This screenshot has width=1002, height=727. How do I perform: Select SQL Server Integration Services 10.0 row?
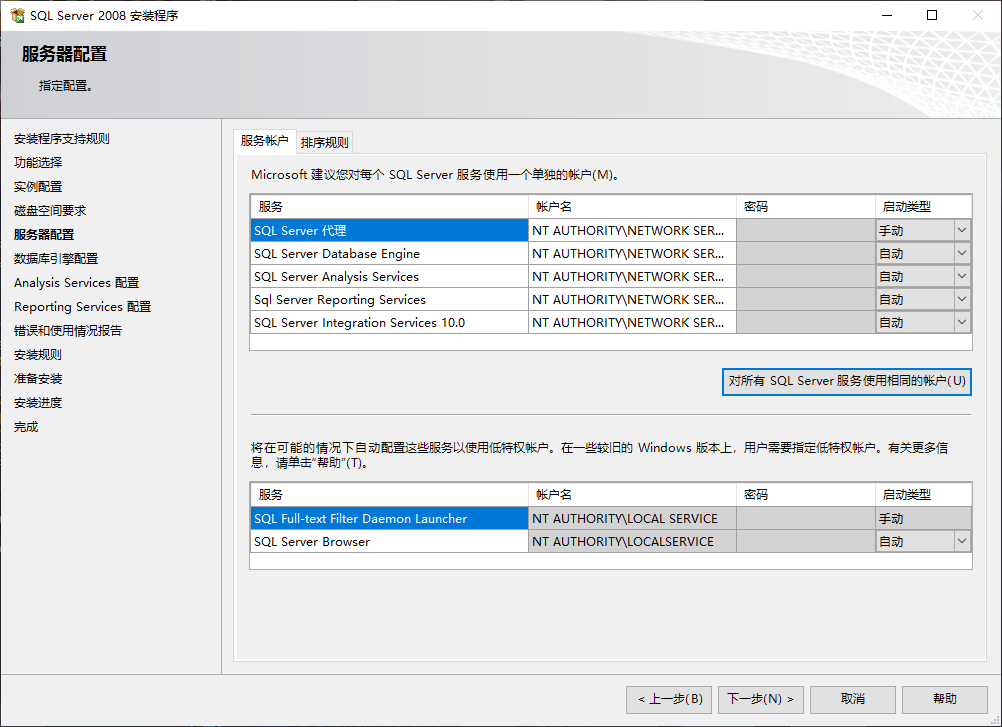(389, 323)
